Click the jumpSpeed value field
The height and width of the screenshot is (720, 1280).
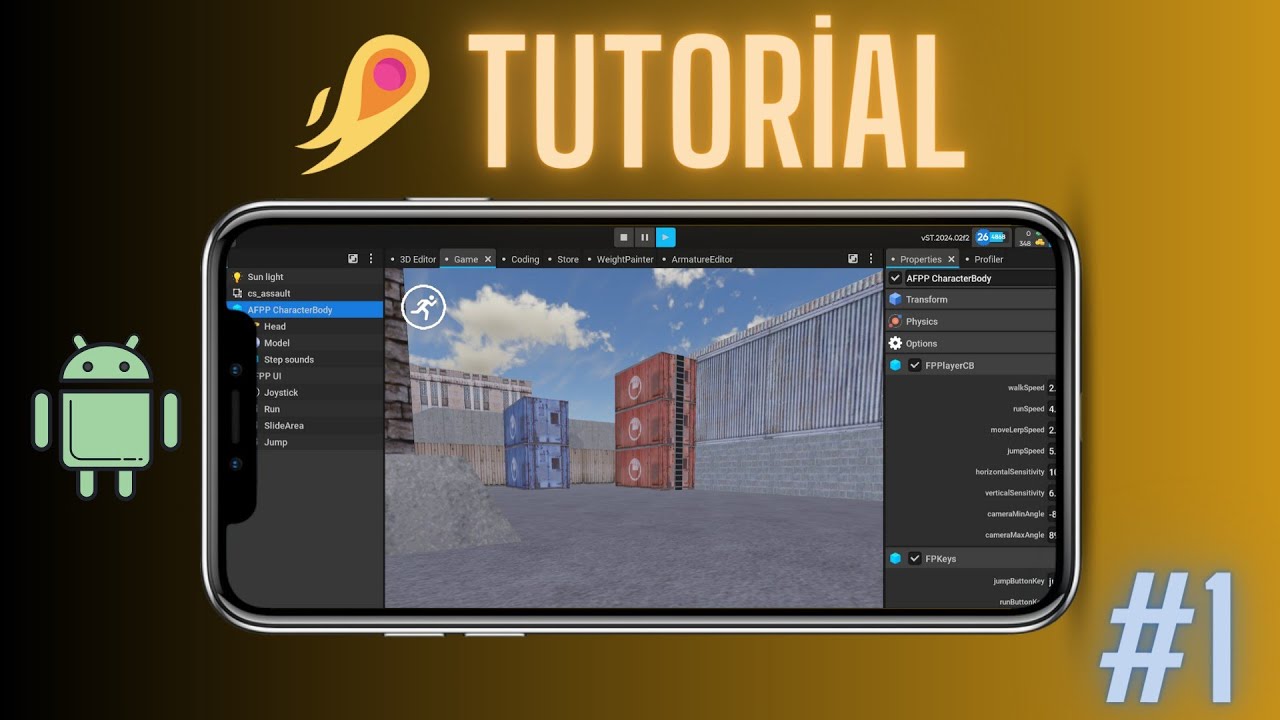click(x=1051, y=451)
